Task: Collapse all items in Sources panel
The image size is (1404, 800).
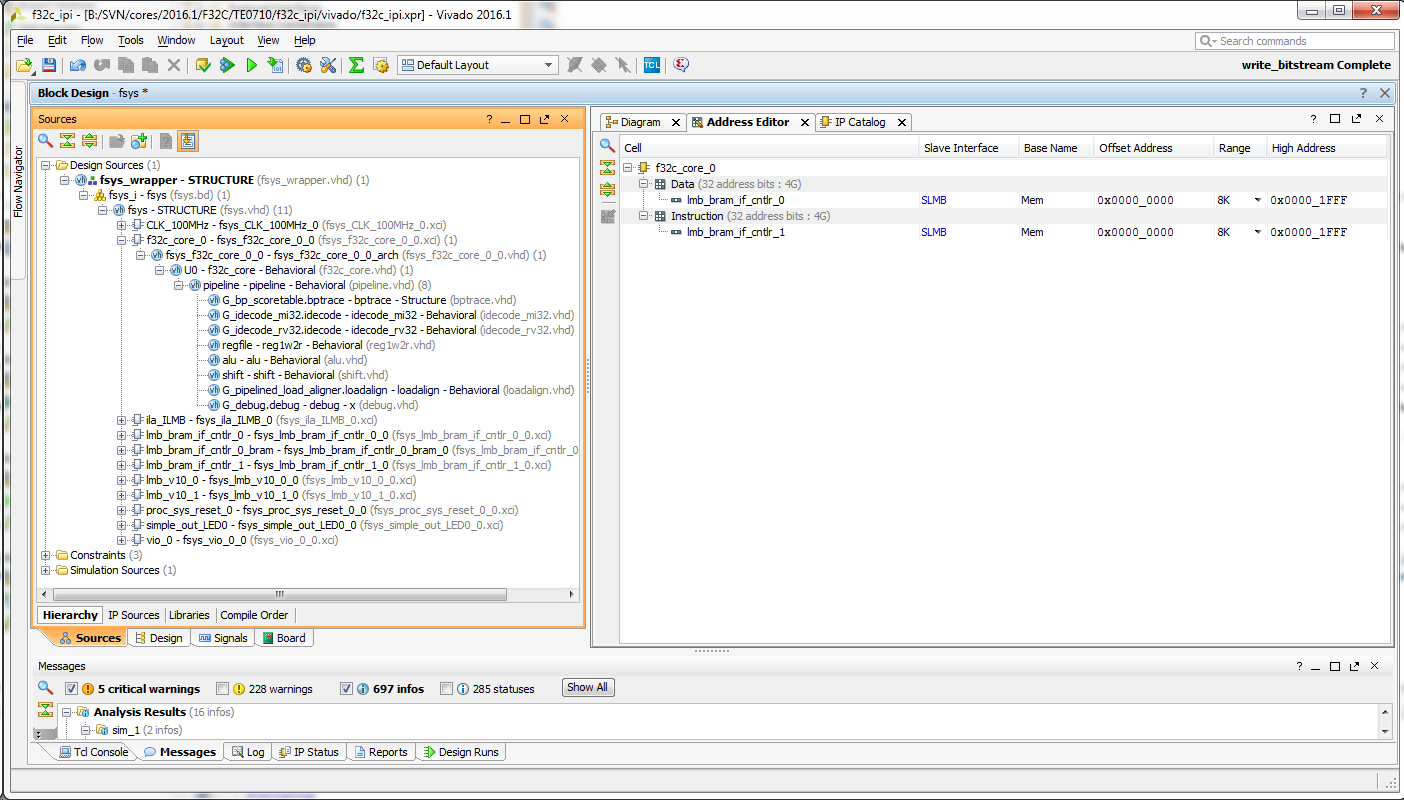Action: coord(67,141)
